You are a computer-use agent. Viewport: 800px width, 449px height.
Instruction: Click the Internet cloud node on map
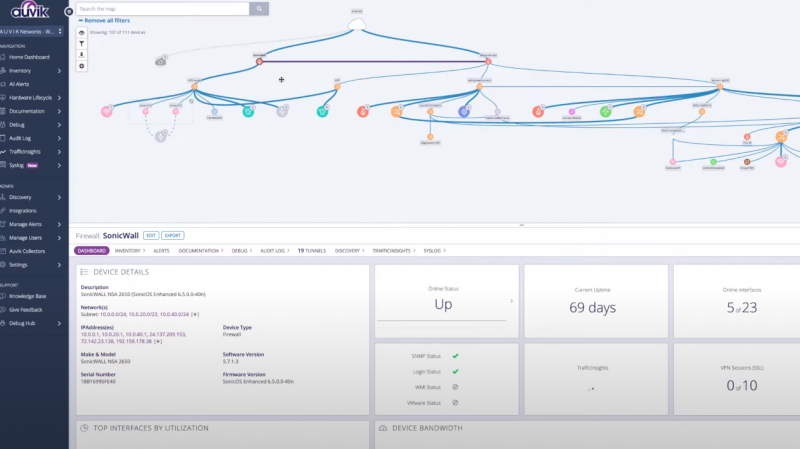(x=359, y=24)
